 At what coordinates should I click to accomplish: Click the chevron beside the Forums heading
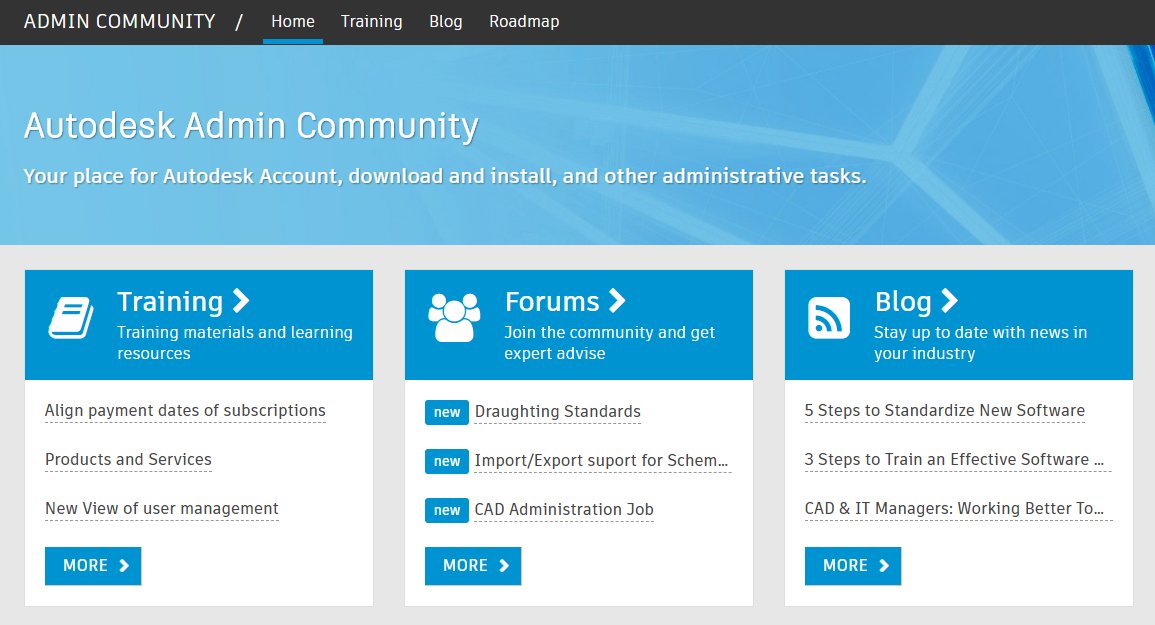coord(617,301)
